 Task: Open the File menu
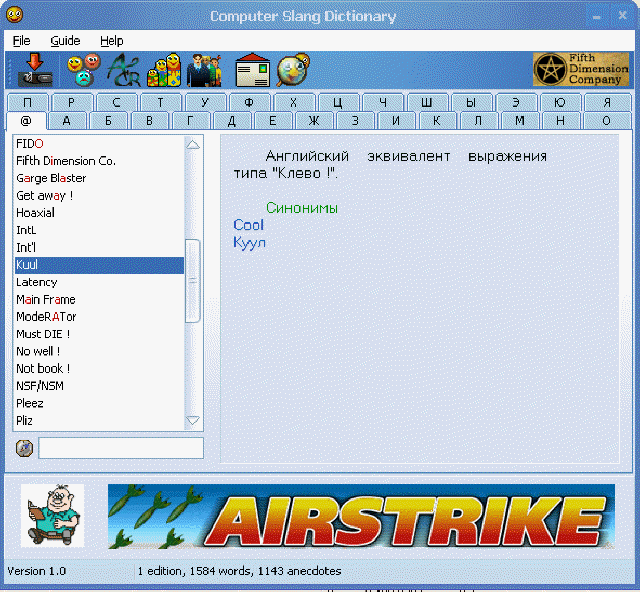[x=21, y=41]
